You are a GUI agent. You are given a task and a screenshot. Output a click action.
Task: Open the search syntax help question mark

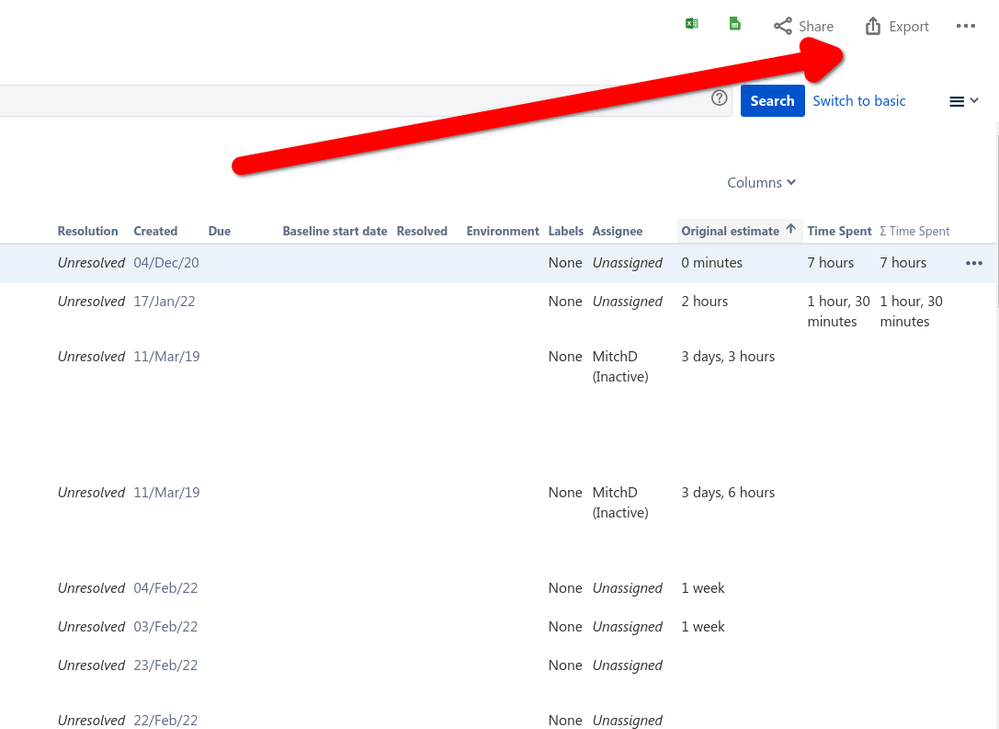tap(719, 97)
